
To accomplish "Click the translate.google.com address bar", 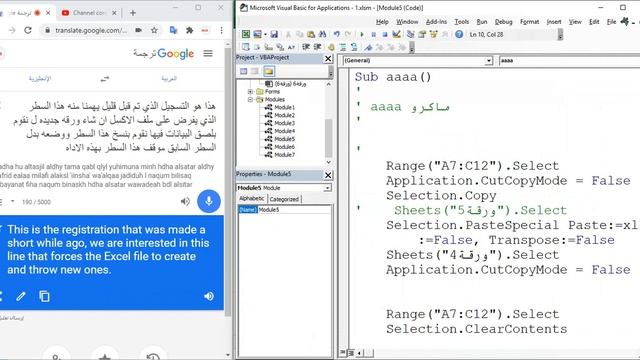I will click(x=91, y=30).
